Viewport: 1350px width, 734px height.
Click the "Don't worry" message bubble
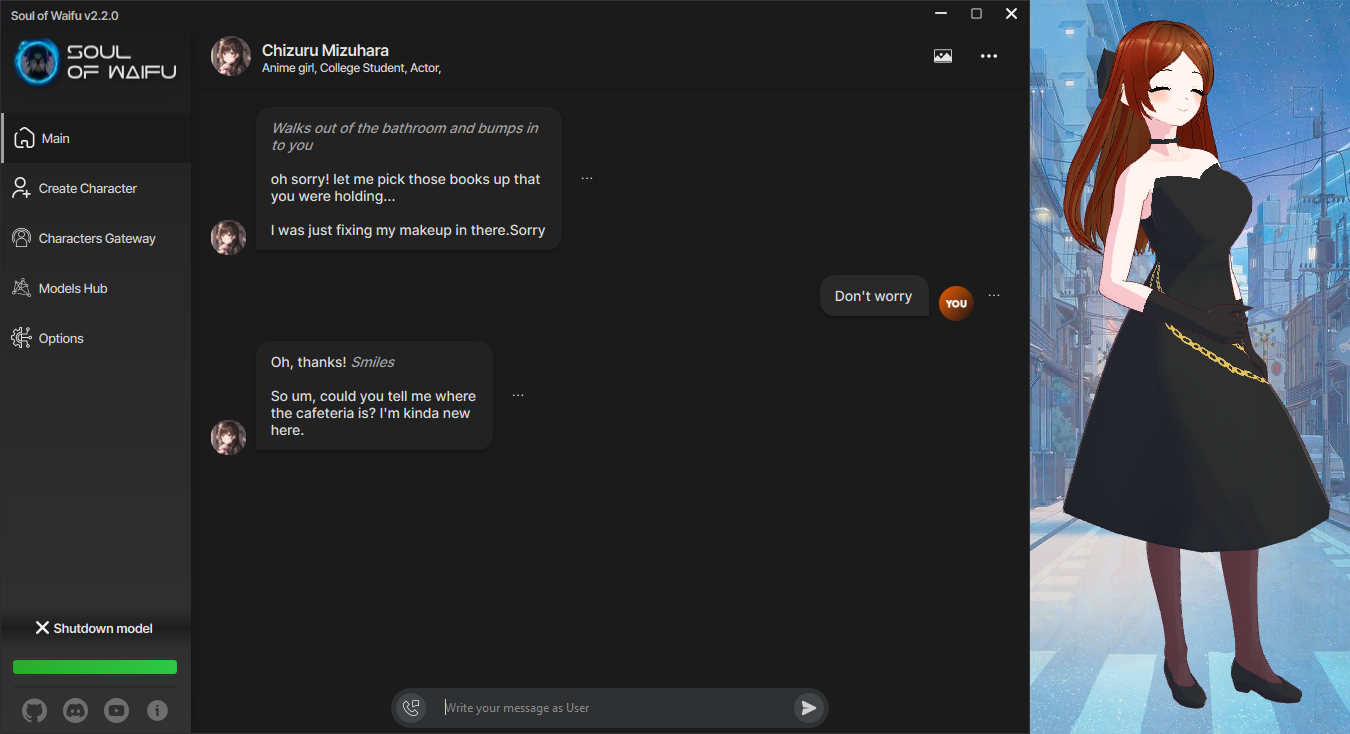tap(874, 296)
